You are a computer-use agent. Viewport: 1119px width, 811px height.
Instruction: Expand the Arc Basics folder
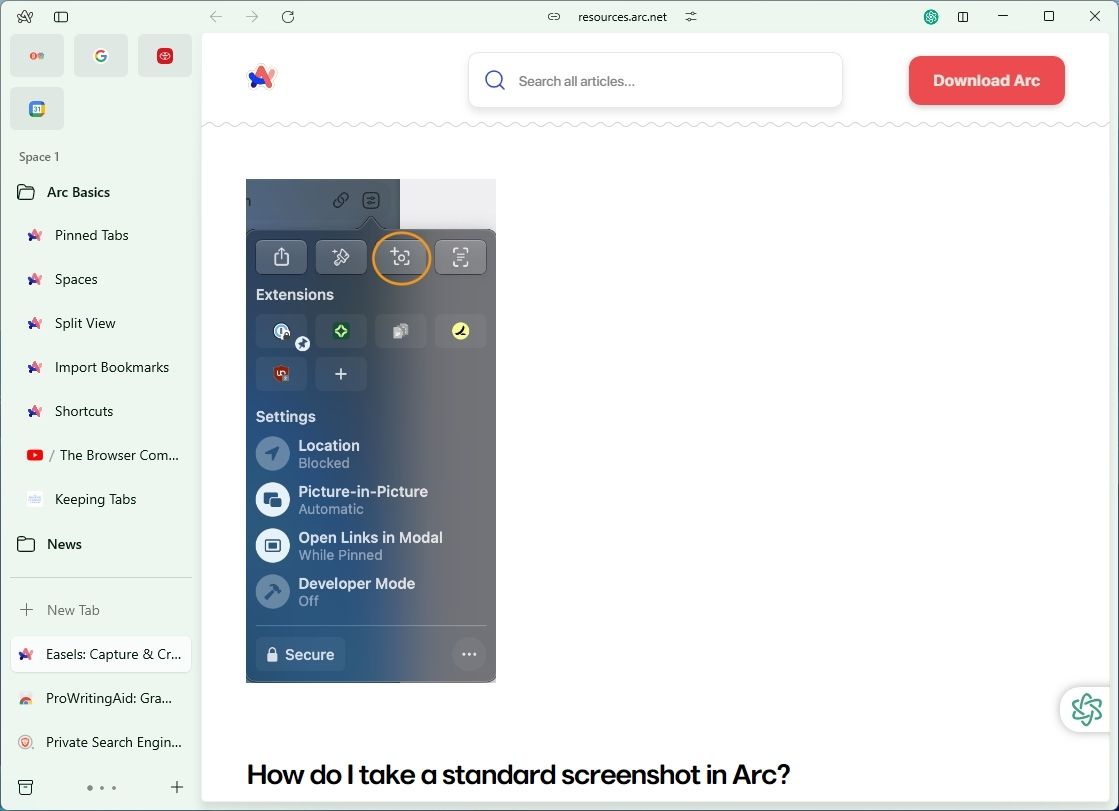pyautogui.click(x=101, y=192)
